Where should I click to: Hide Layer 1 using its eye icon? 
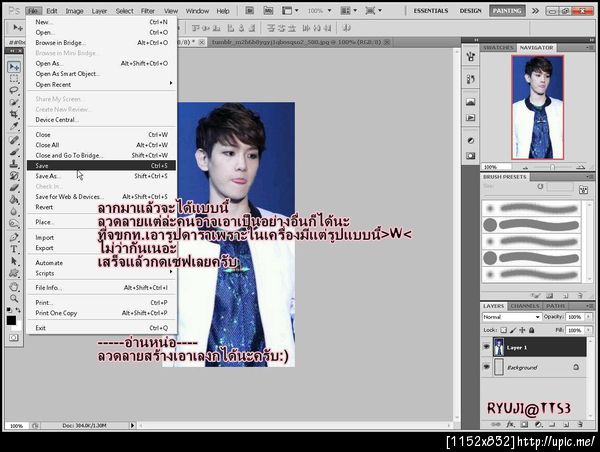pyautogui.click(x=486, y=347)
